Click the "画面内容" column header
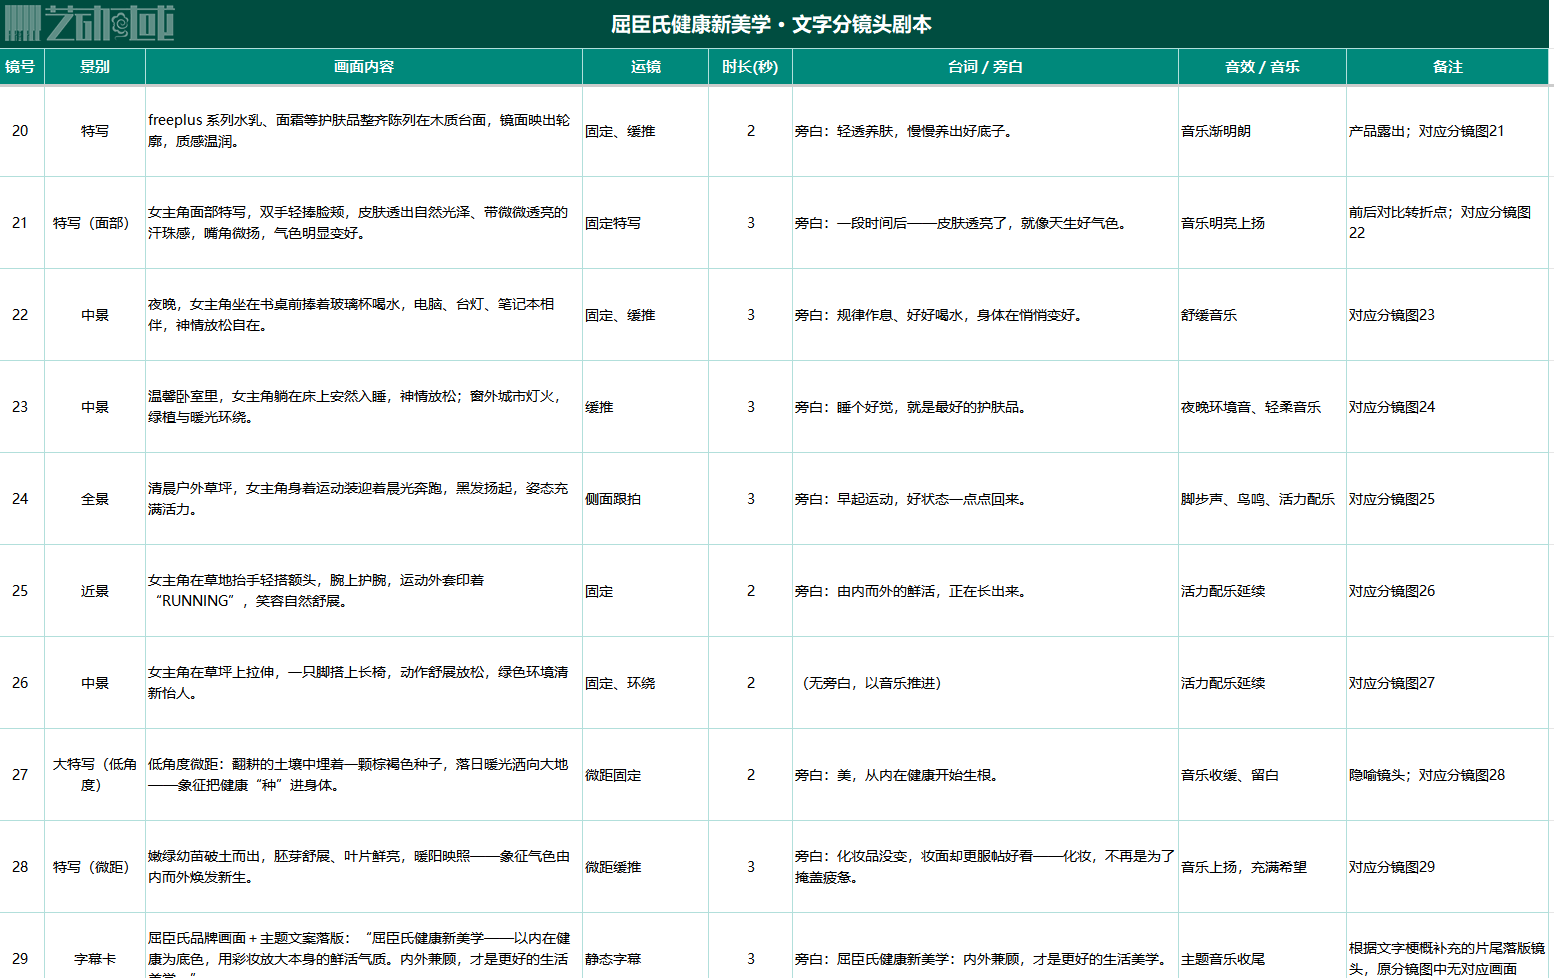1554x978 pixels. 364,67
